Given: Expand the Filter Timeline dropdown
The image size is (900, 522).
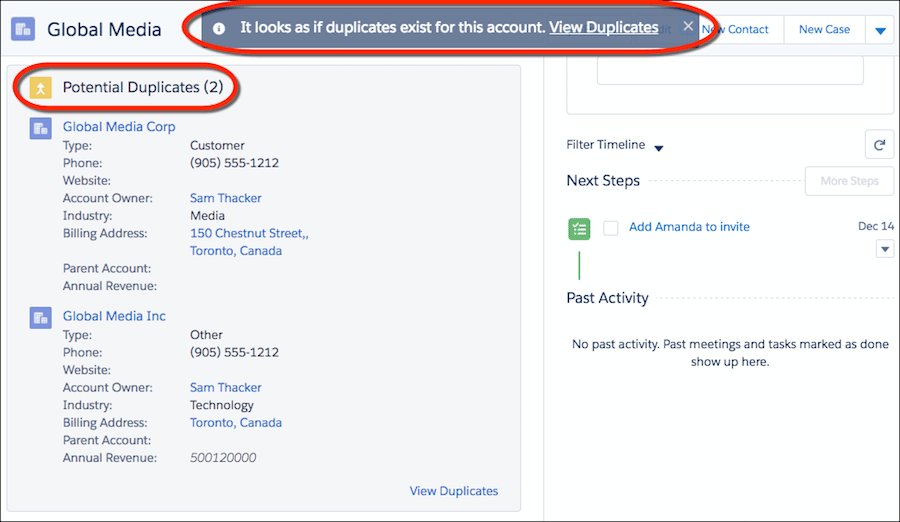Looking at the screenshot, I should [659, 148].
